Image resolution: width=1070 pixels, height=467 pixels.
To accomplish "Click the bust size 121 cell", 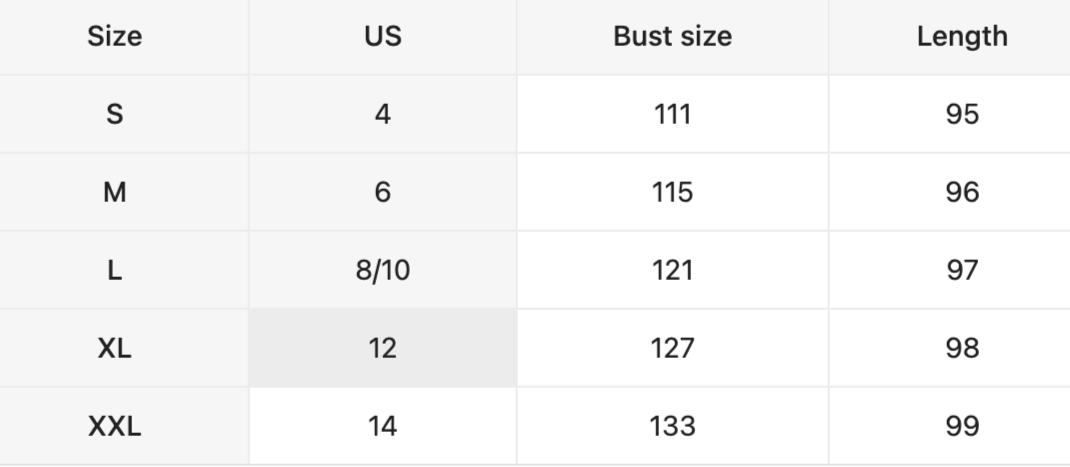I will 672,270.
